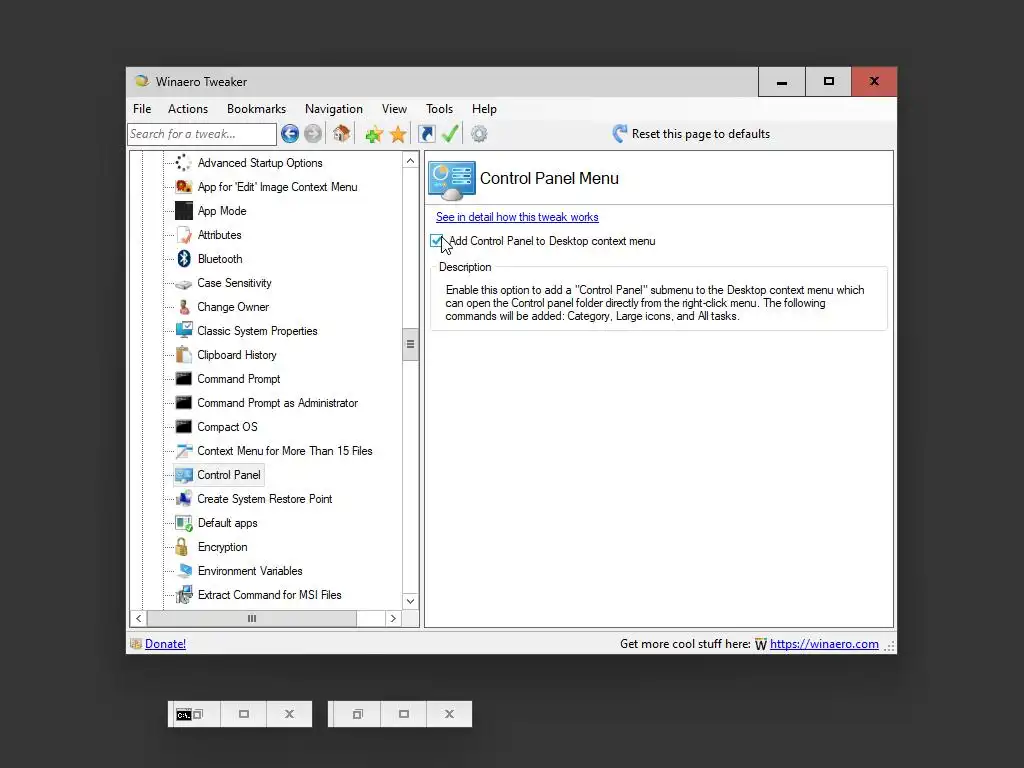Open settings with the gear toolbar icon
Image resolution: width=1024 pixels, height=768 pixels.
point(479,134)
